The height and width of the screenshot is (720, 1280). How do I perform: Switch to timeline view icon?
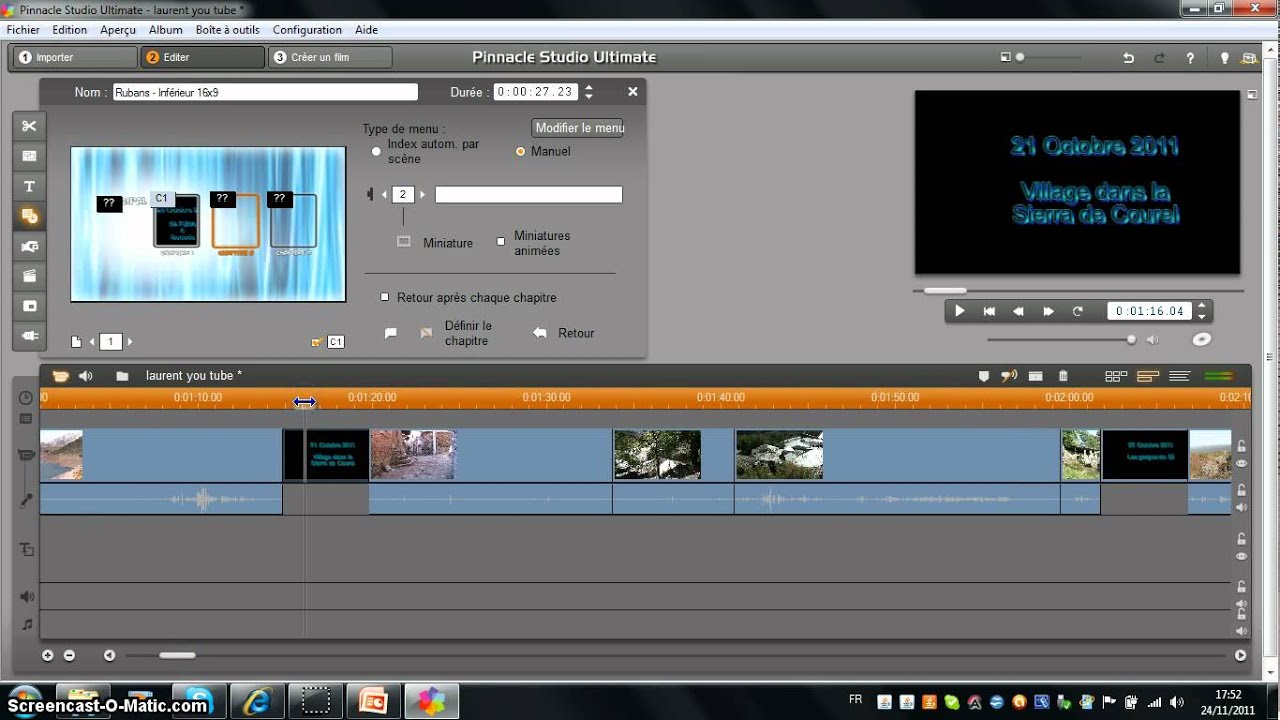click(1148, 376)
